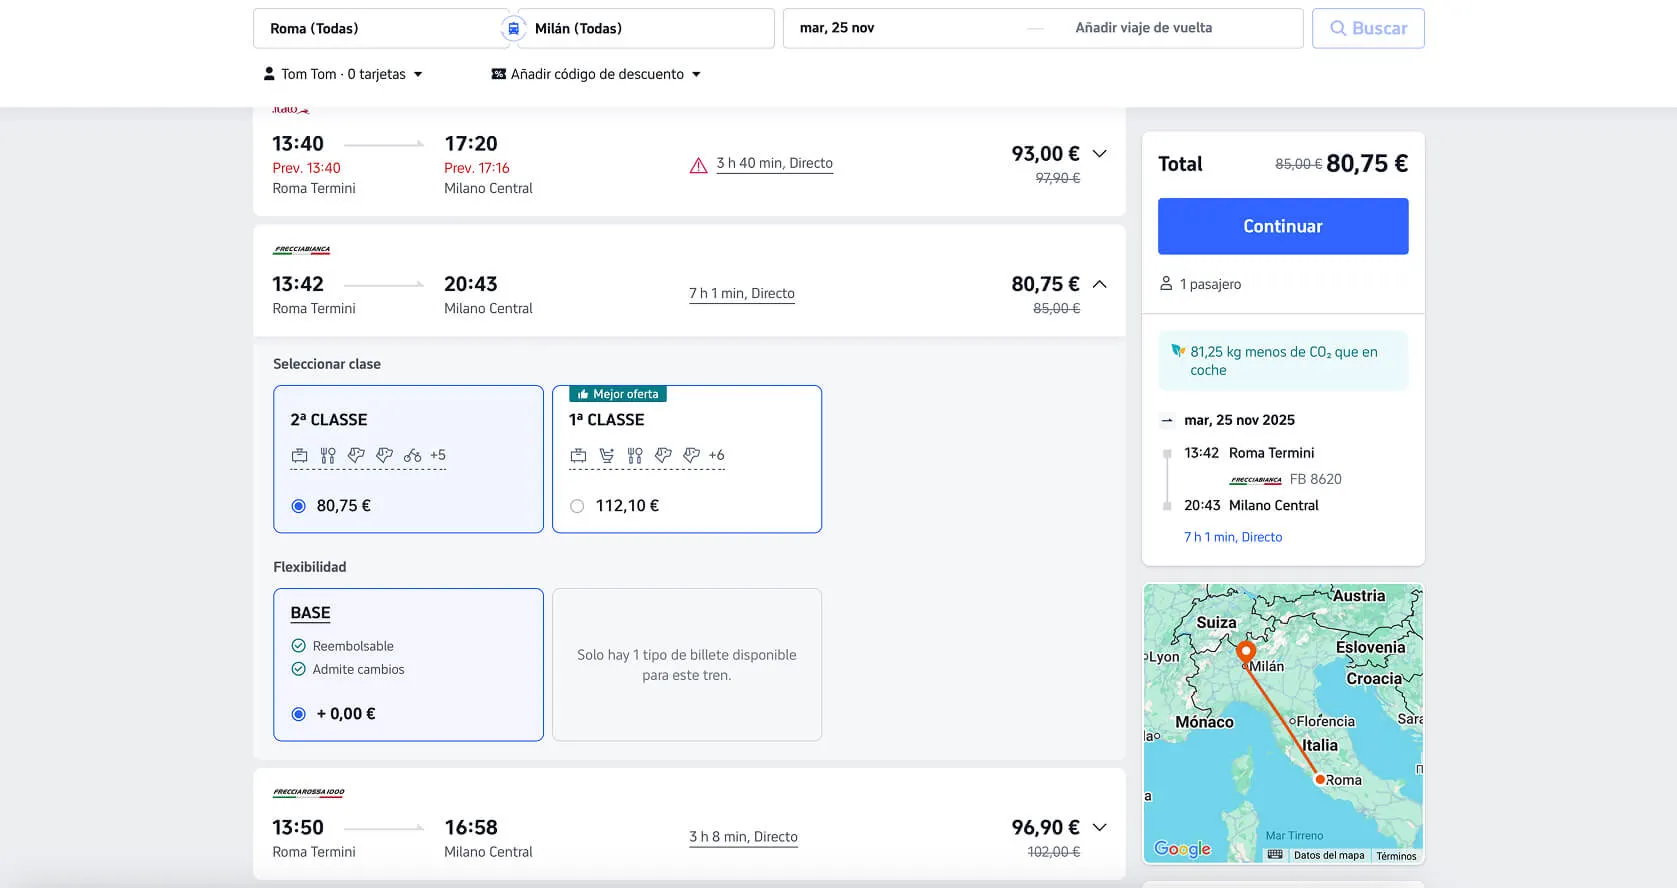This screenshot has height=888, width=1677.
Task: Click the cutlery icon in 1ª CLASSE card
Action: pos(635,455)
